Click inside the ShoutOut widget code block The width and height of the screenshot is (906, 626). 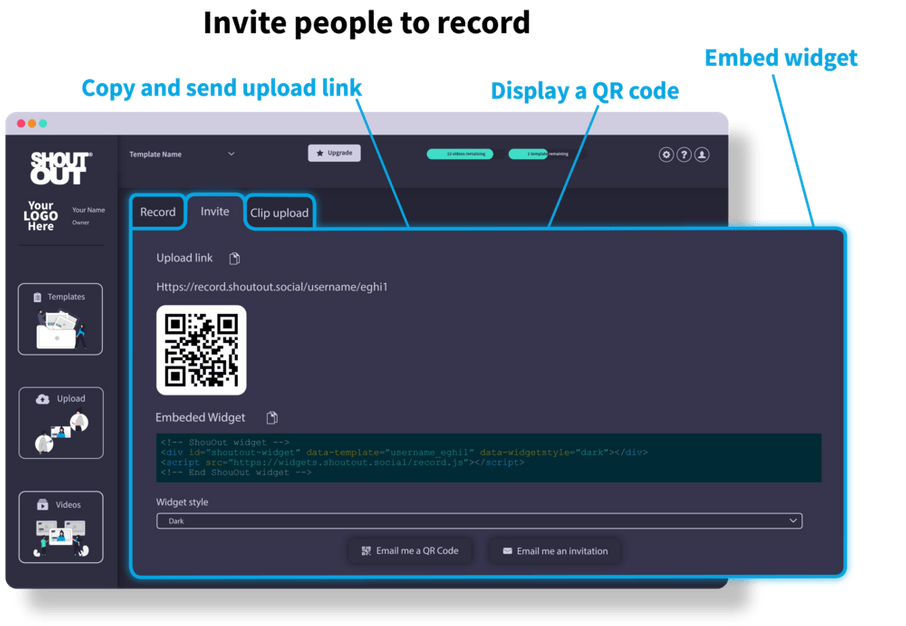pyautogui.click(x=488, y=457)
